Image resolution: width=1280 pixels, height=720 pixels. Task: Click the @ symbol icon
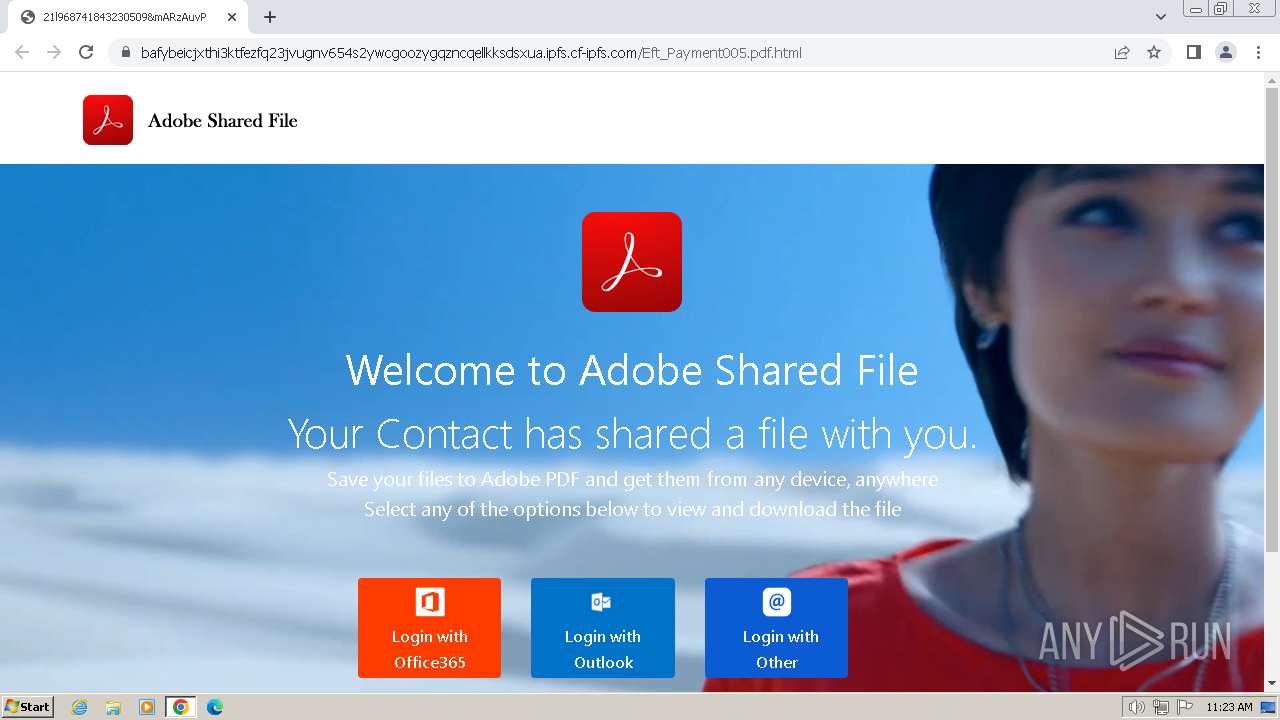(777, 602)
